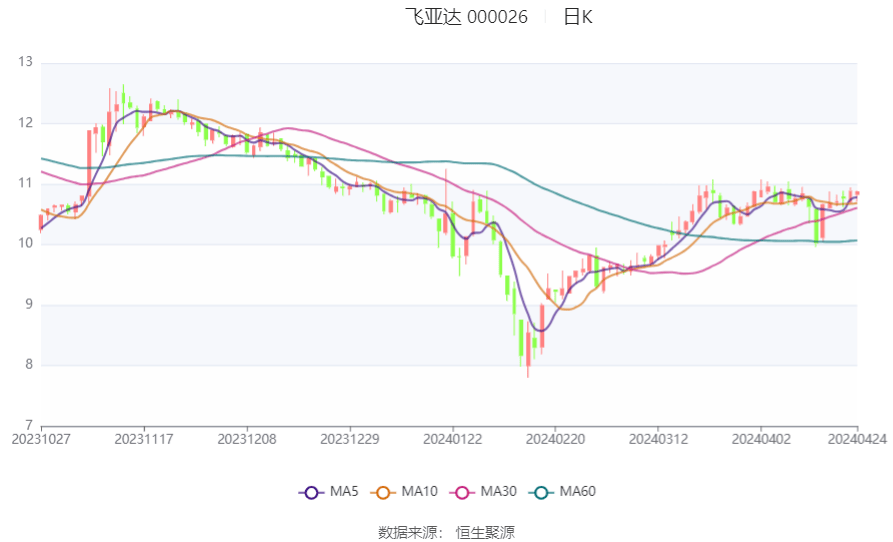Click the 20240220 x-axis date label
The image size is (893, 542).
[555, 440]
